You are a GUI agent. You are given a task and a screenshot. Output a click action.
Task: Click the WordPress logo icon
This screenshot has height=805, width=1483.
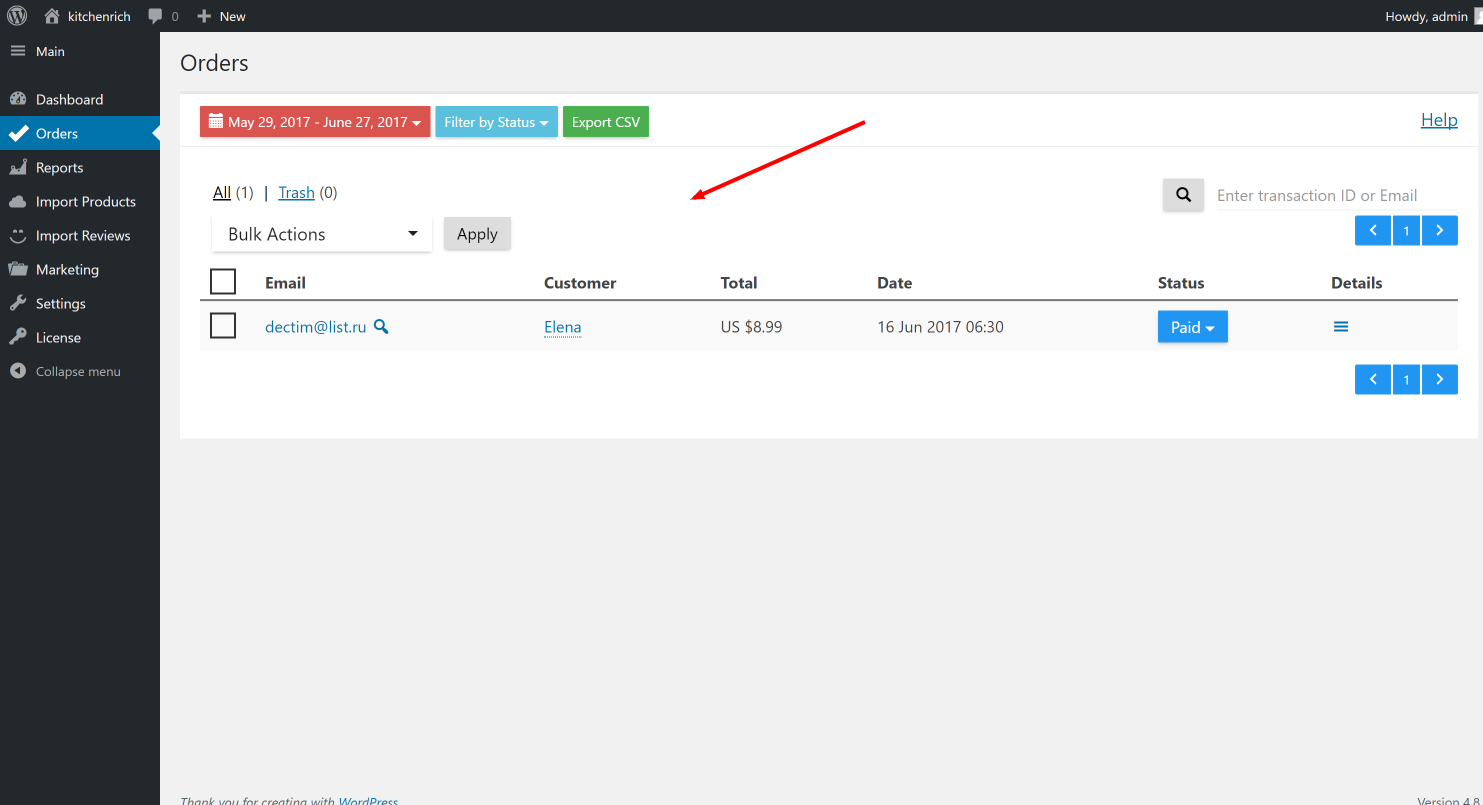point(17,16)
